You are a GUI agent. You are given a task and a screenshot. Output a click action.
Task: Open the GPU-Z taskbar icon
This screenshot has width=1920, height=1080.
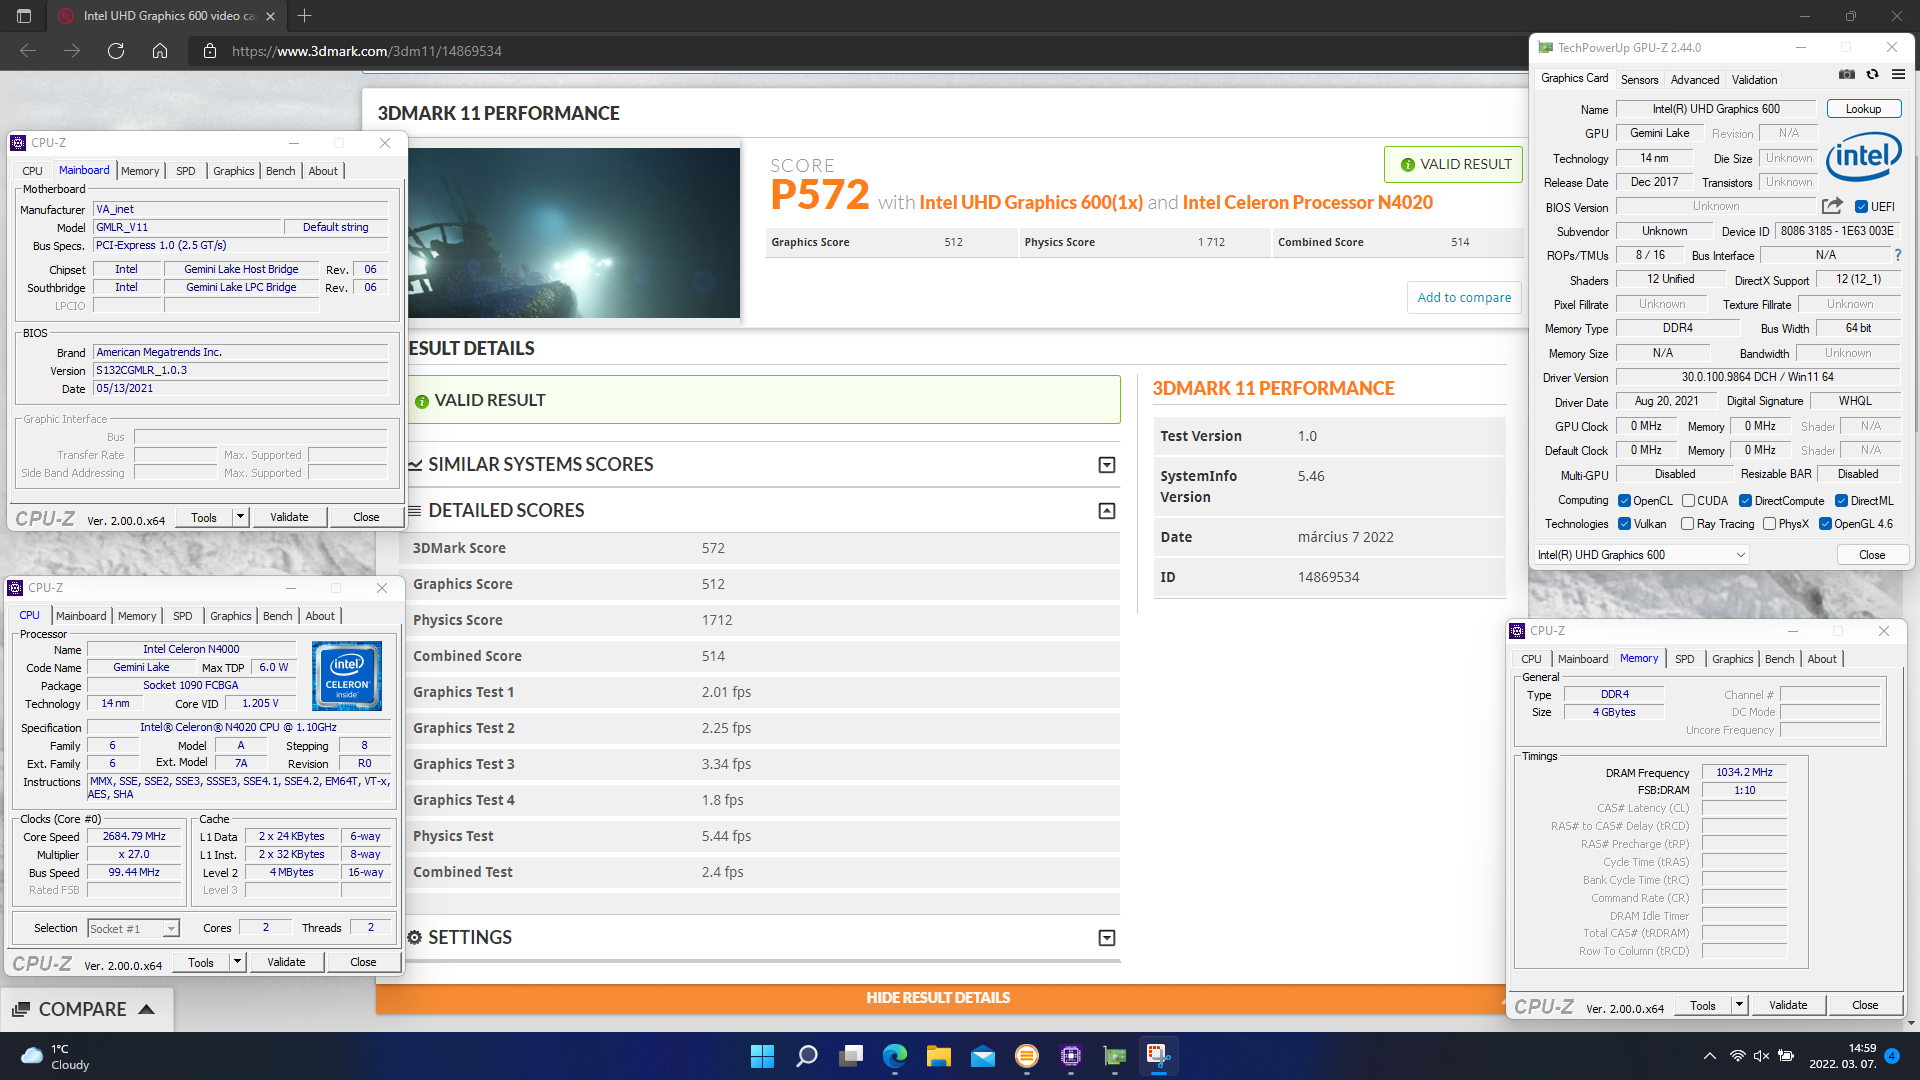1115,1056
